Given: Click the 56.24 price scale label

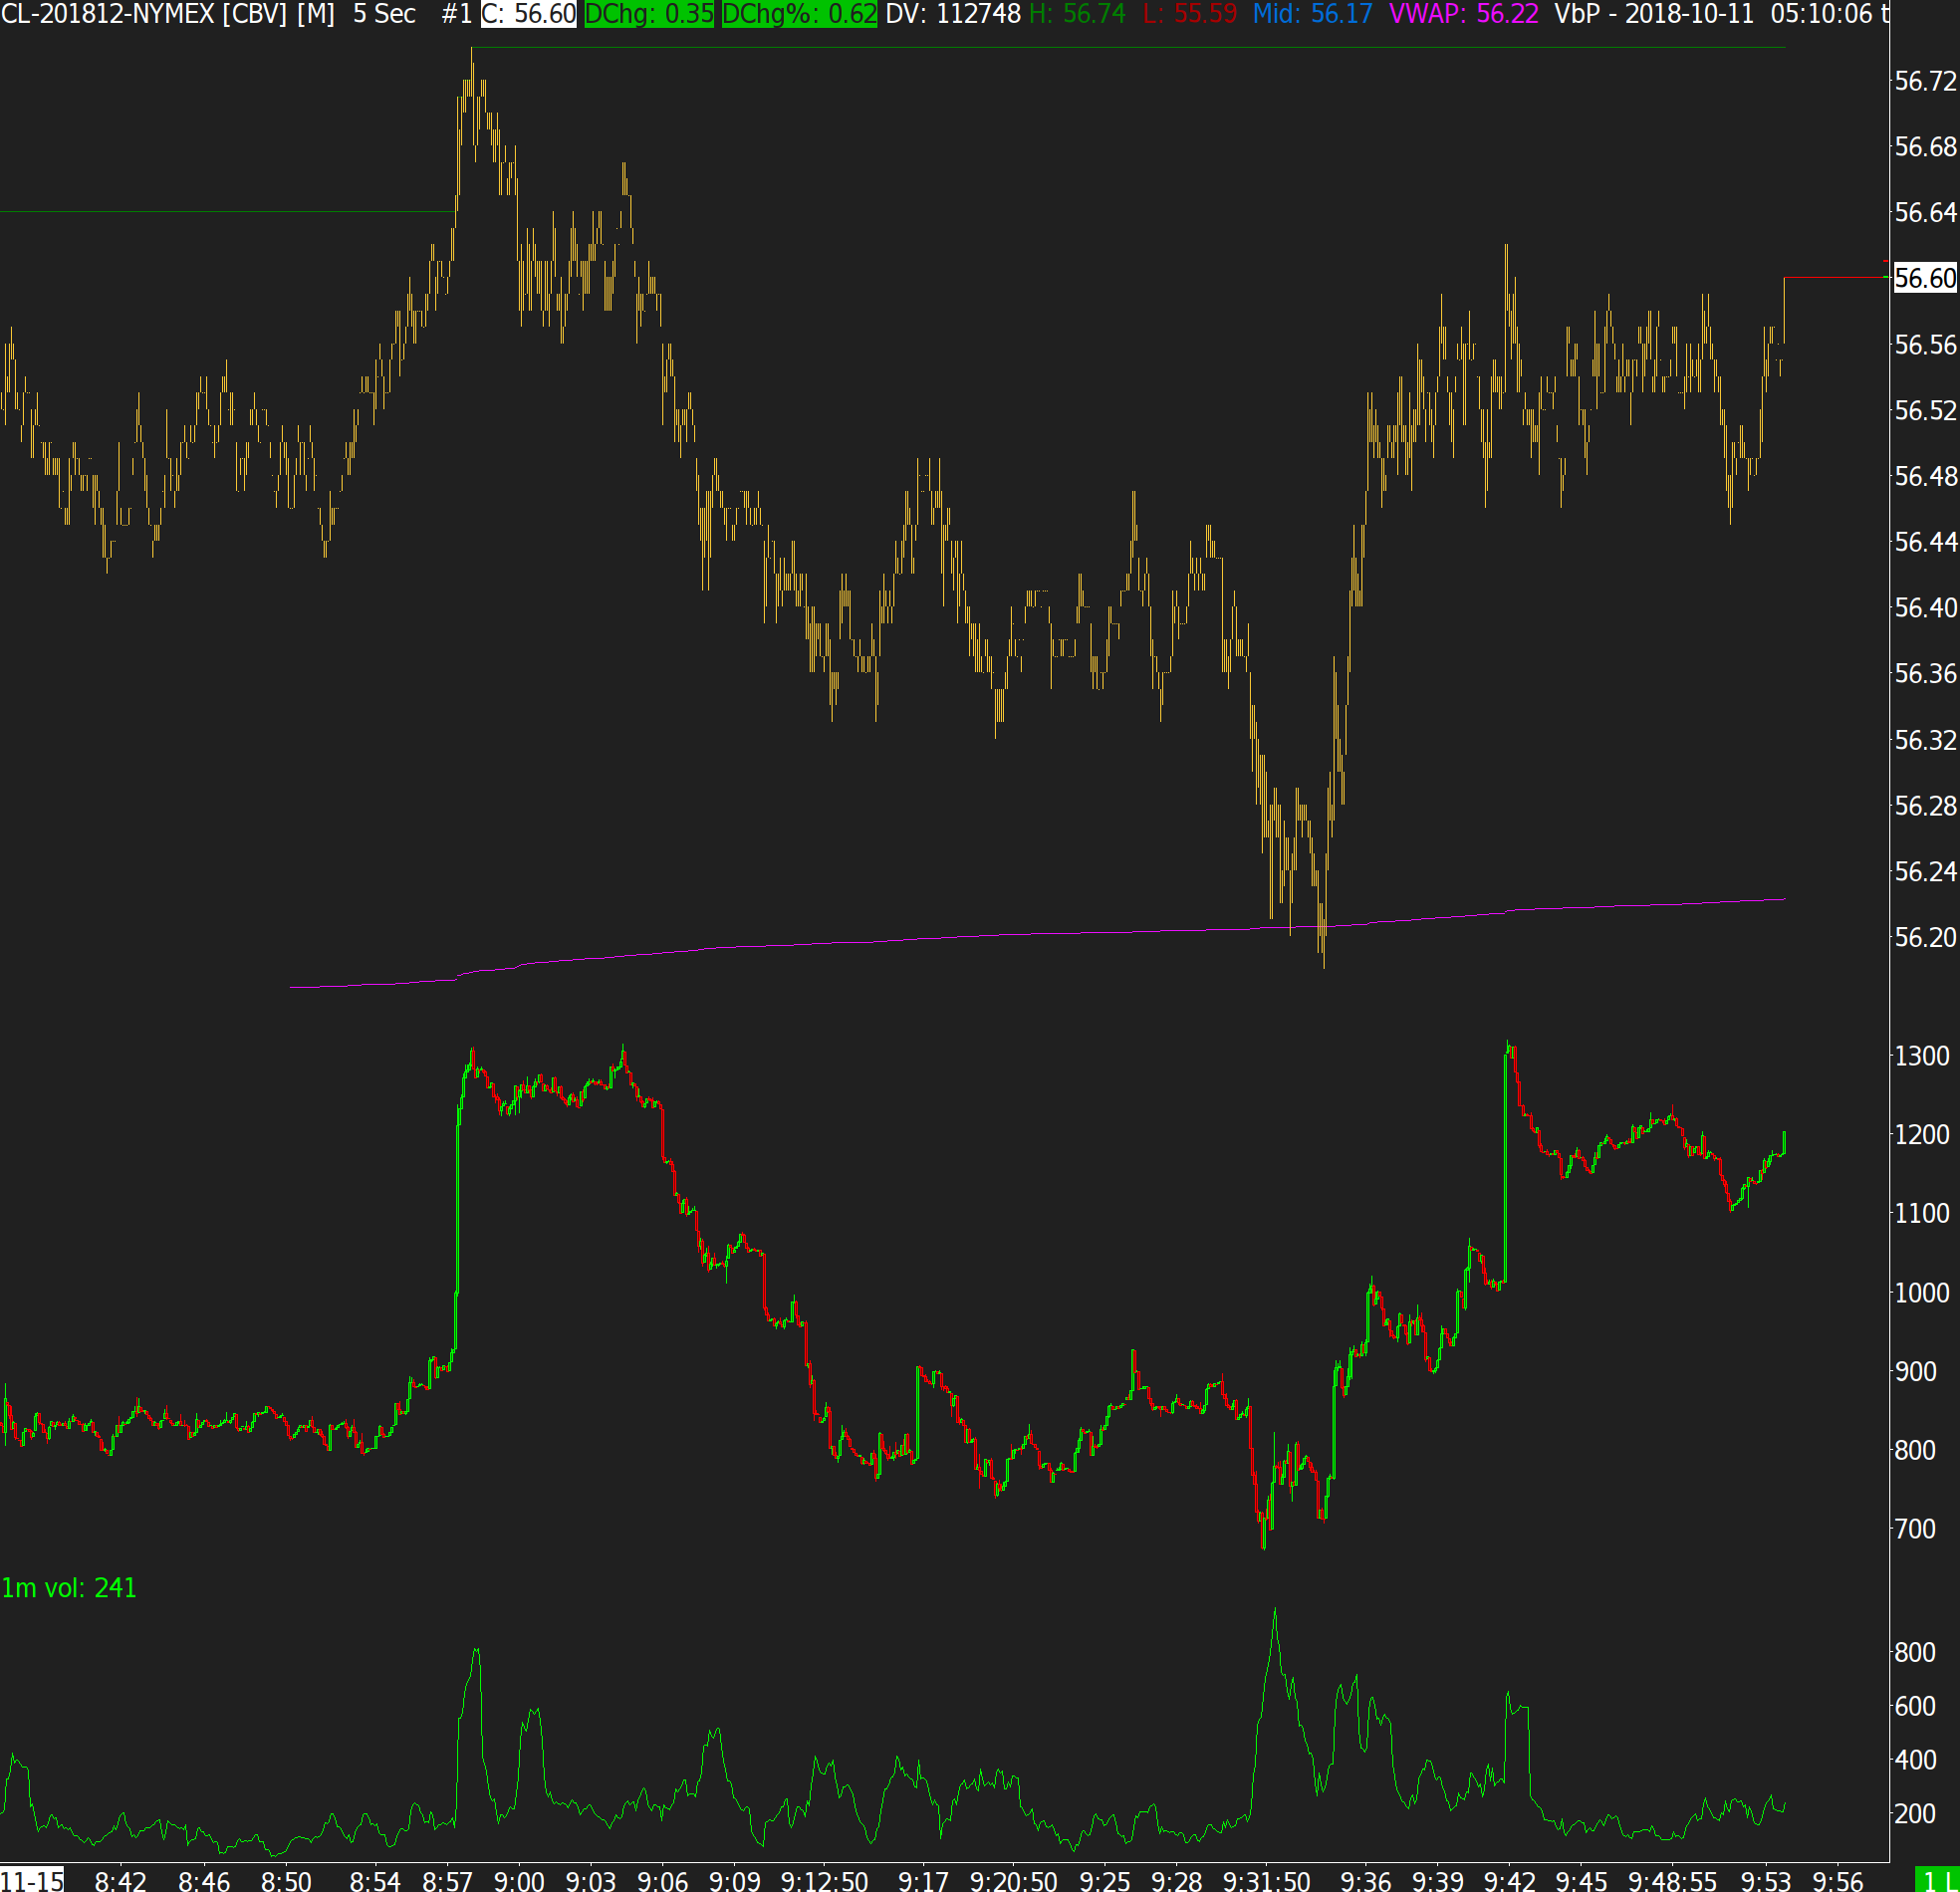Looking at the screenshot, I should pyautogui.click(x=1925, y=872).
